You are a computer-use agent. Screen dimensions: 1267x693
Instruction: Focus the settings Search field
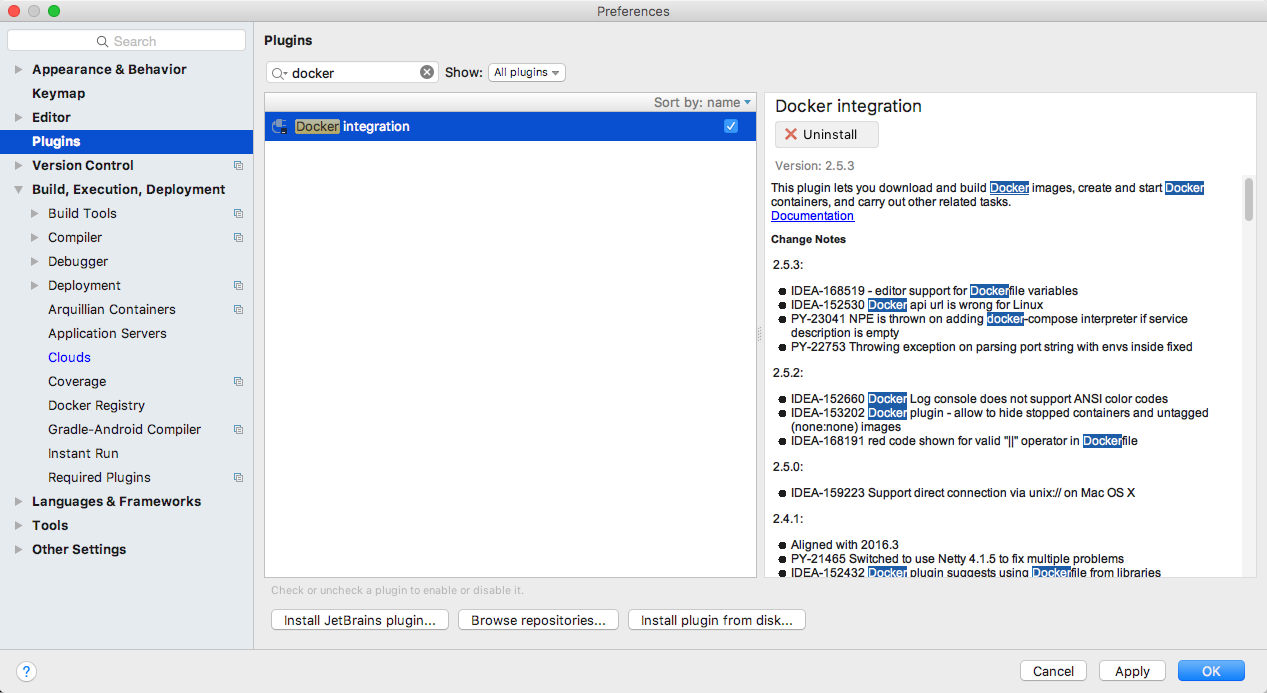(x=126, y=41)
